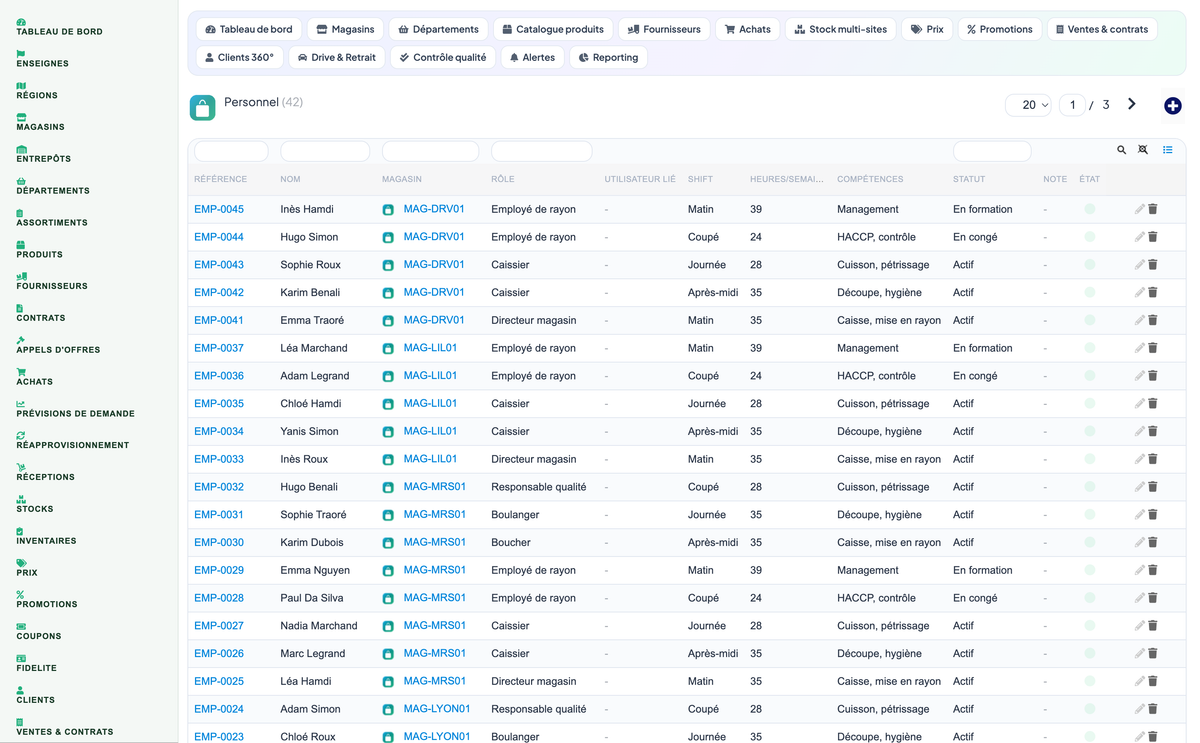
Task: Toggle the état indicator for EMP-0037
Action: tap(1089, 348)
